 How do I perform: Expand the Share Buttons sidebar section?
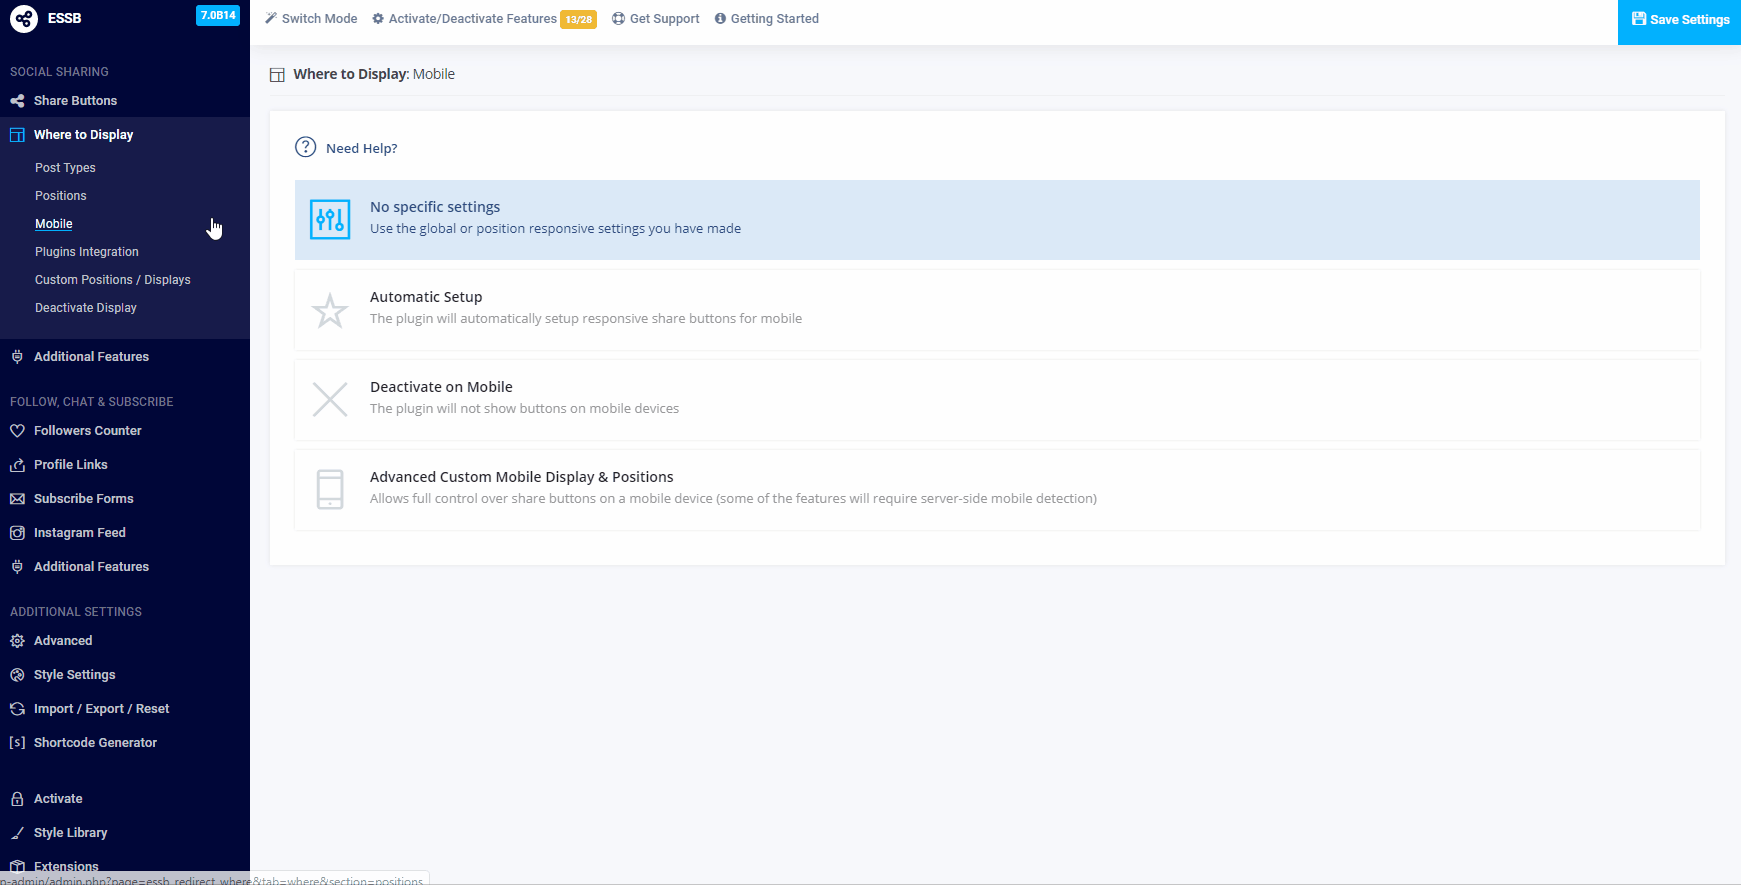[x=75, y=101]
